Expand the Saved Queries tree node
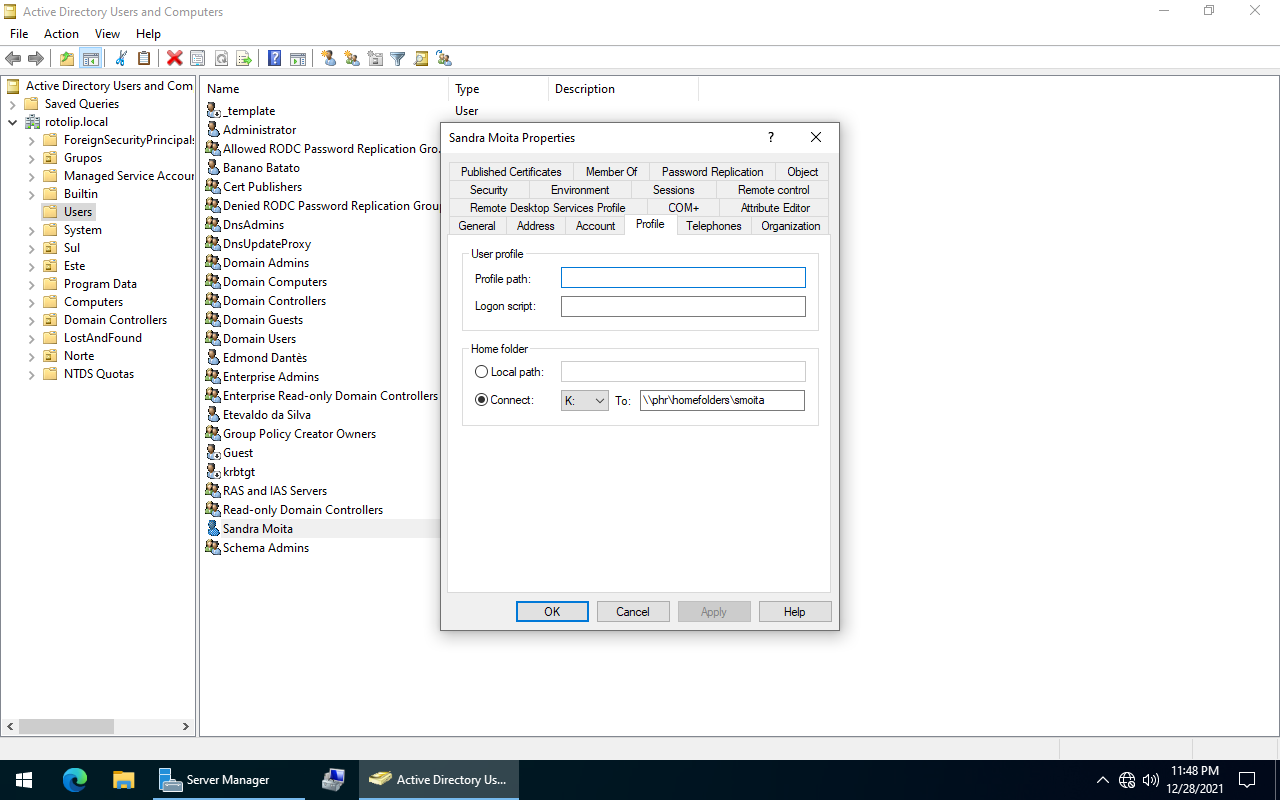This screenshot has height=800, width=1280. 12,104
